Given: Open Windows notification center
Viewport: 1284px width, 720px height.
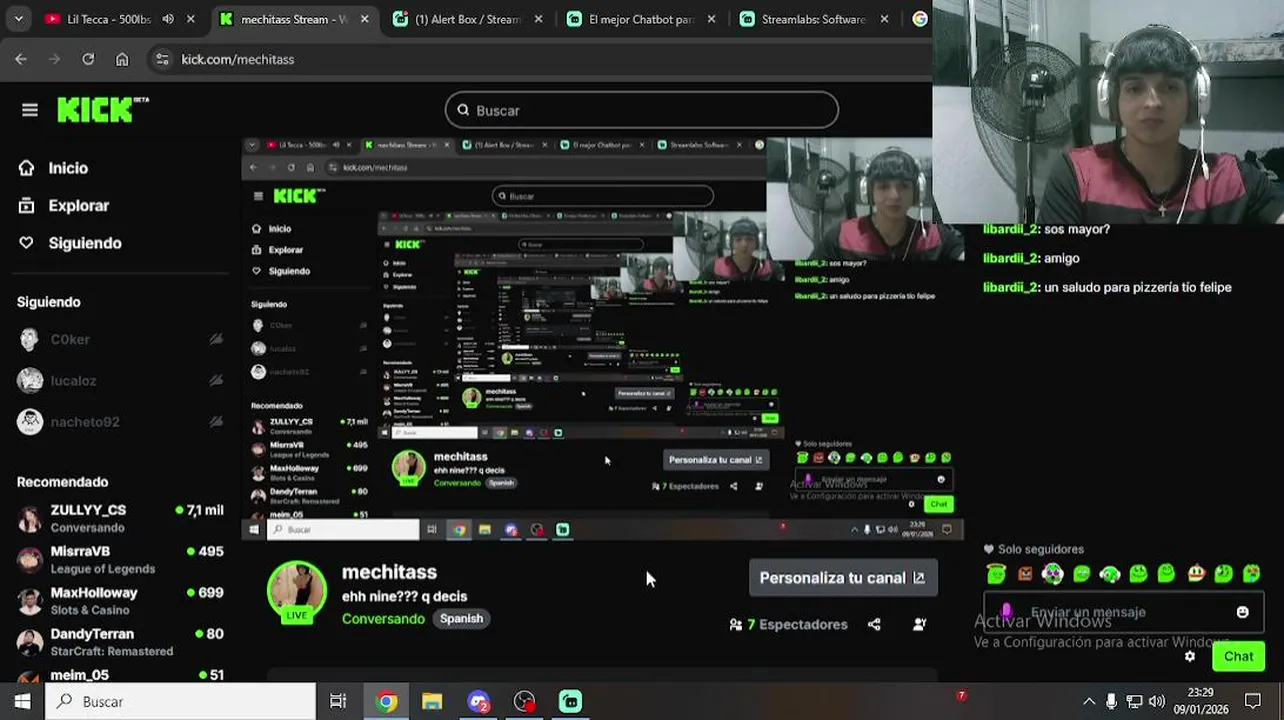Looking at the screenshot, I should point(1253,701).
